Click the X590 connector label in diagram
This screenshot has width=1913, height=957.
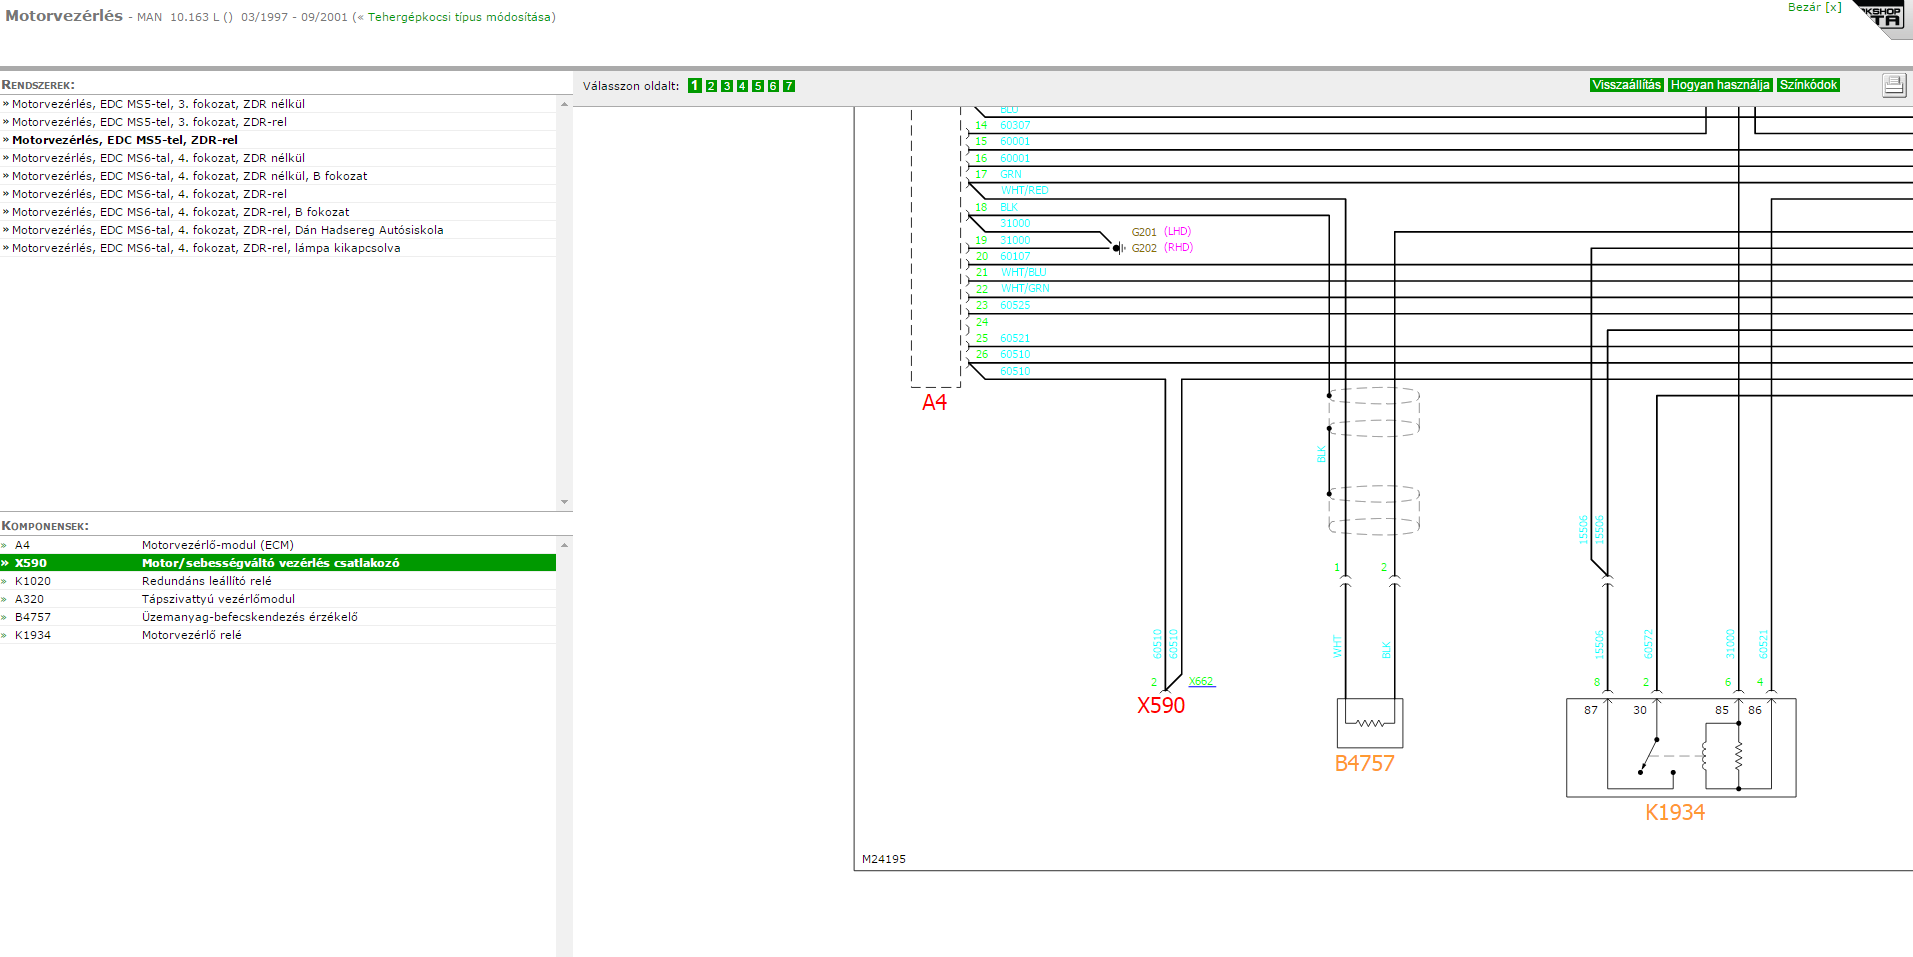pos(1160,706)
